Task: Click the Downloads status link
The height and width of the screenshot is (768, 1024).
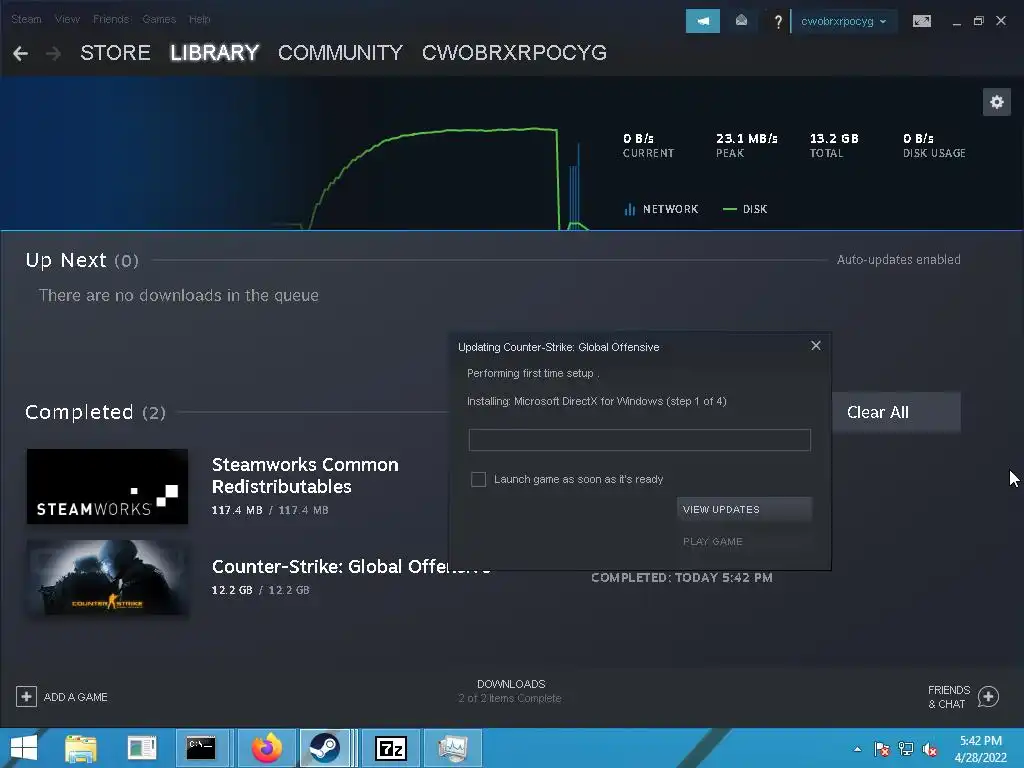Action: pyautogui.click(x=510, y=691)
